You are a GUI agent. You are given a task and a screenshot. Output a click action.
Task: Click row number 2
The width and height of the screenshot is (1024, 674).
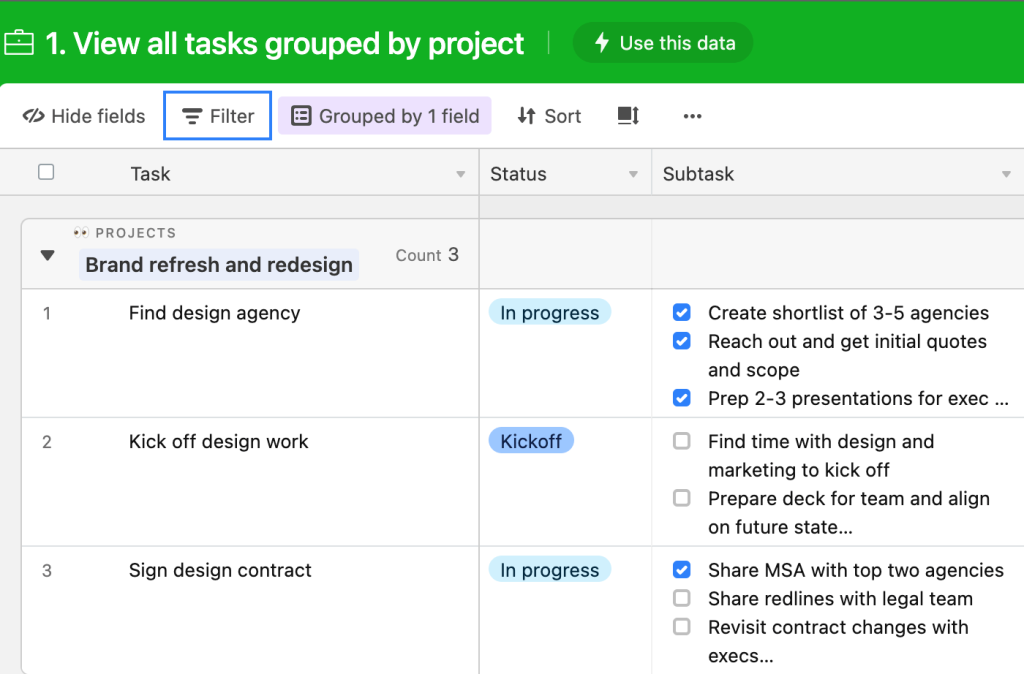pos(47,442)
